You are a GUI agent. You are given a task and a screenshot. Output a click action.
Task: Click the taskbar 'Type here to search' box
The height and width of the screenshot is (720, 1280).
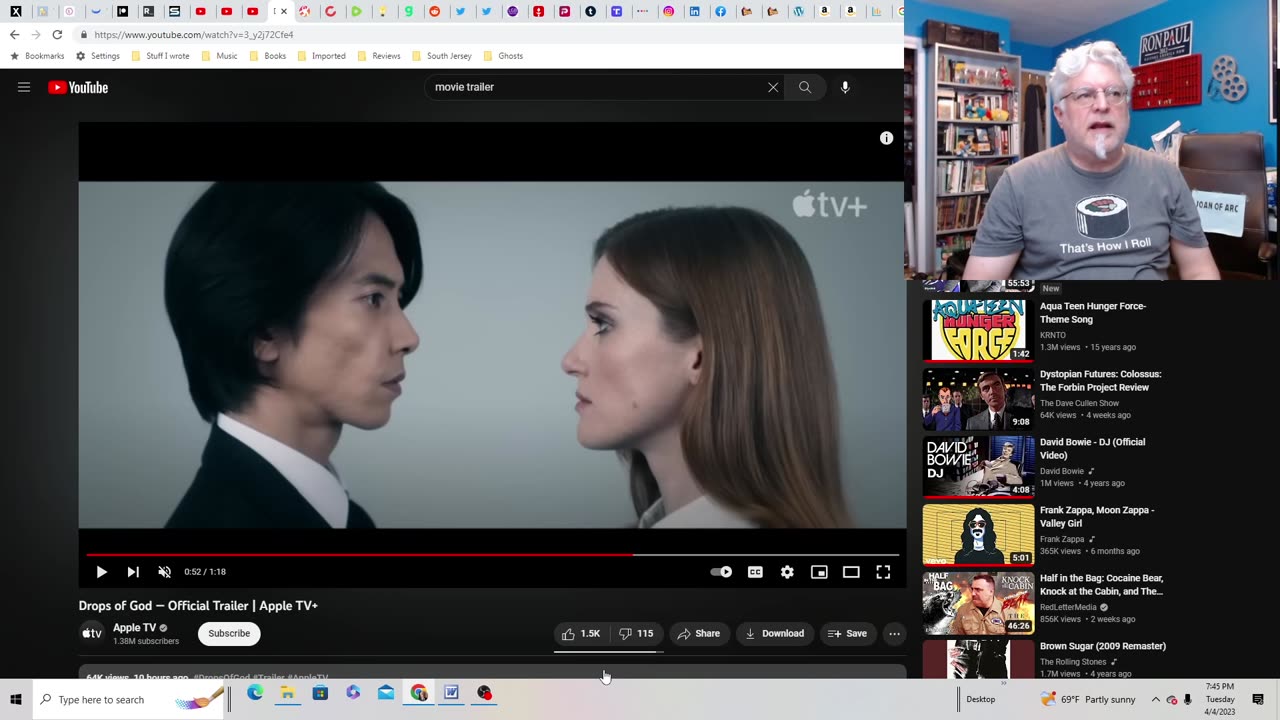(x=130, y=699)
